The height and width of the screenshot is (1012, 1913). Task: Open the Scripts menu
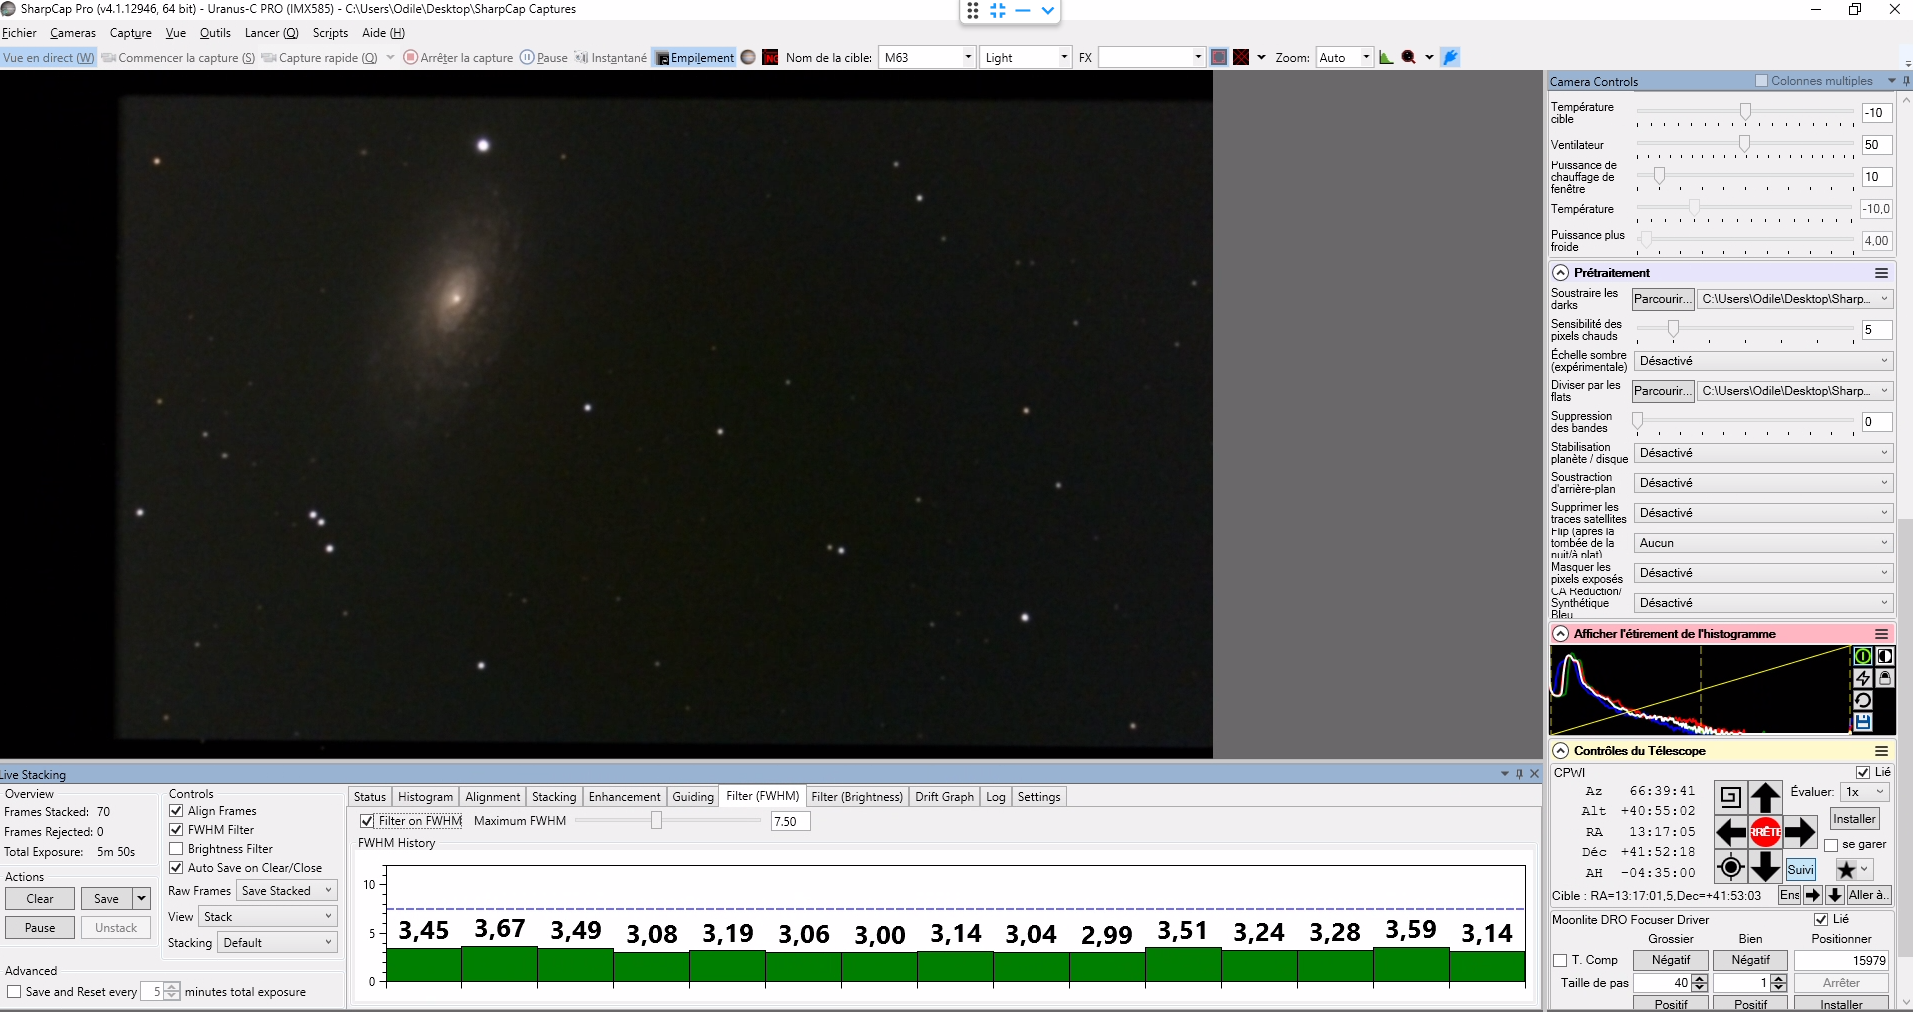(x=330, y=33)
